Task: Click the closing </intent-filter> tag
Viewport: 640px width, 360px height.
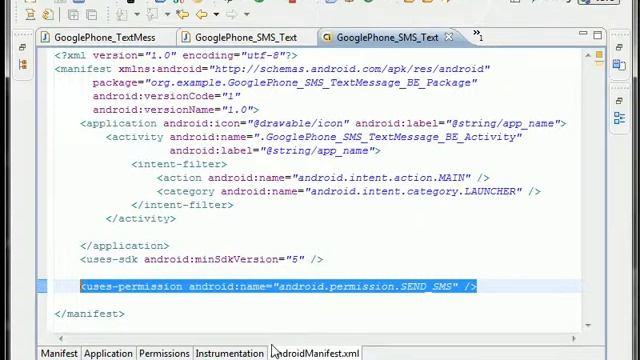Action: (x=182, y=205)
